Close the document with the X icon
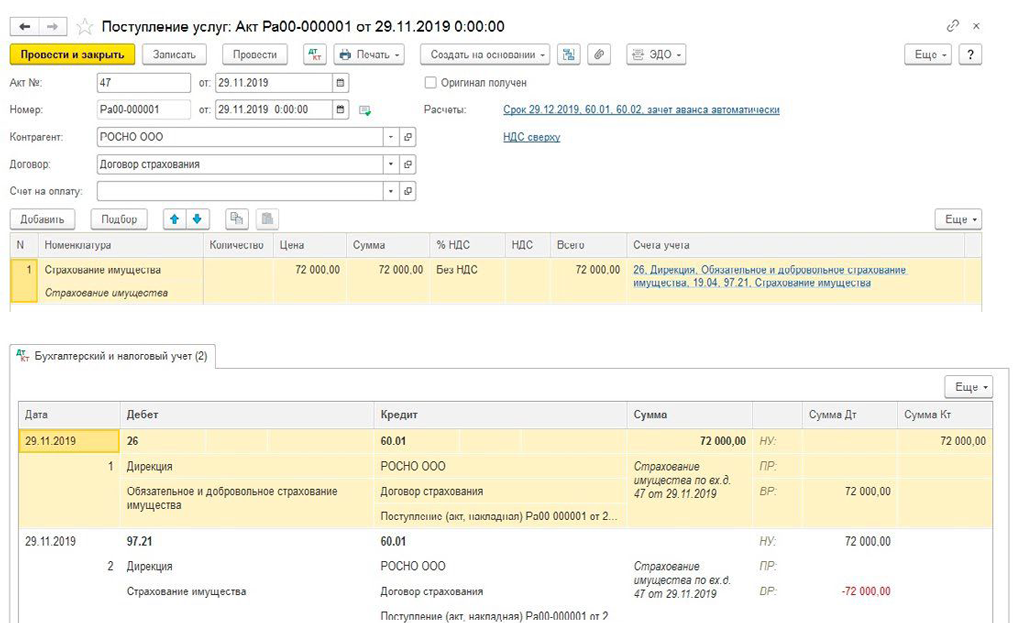 pos(976,26)
